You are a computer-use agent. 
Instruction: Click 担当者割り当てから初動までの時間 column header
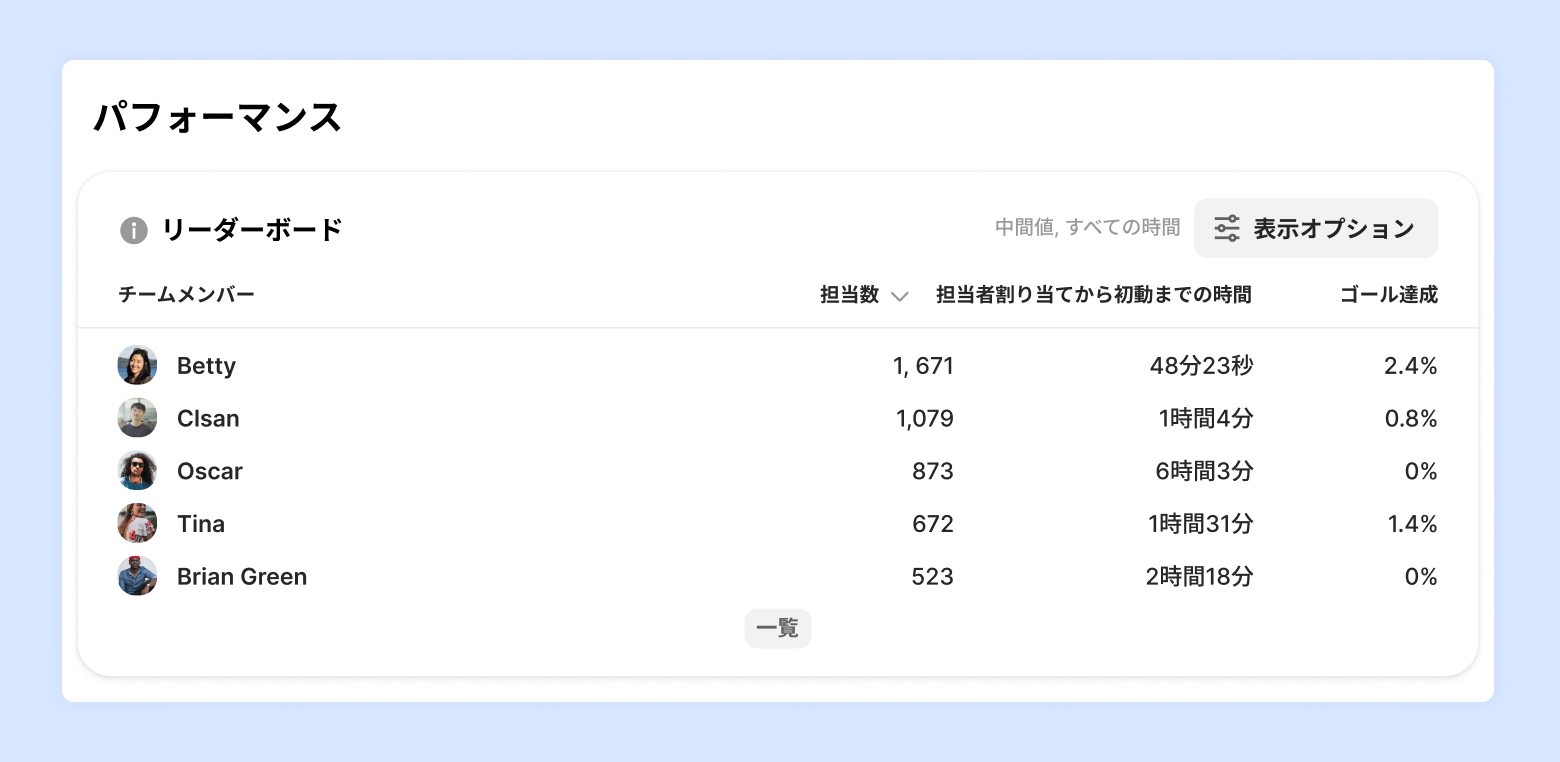1093,295
